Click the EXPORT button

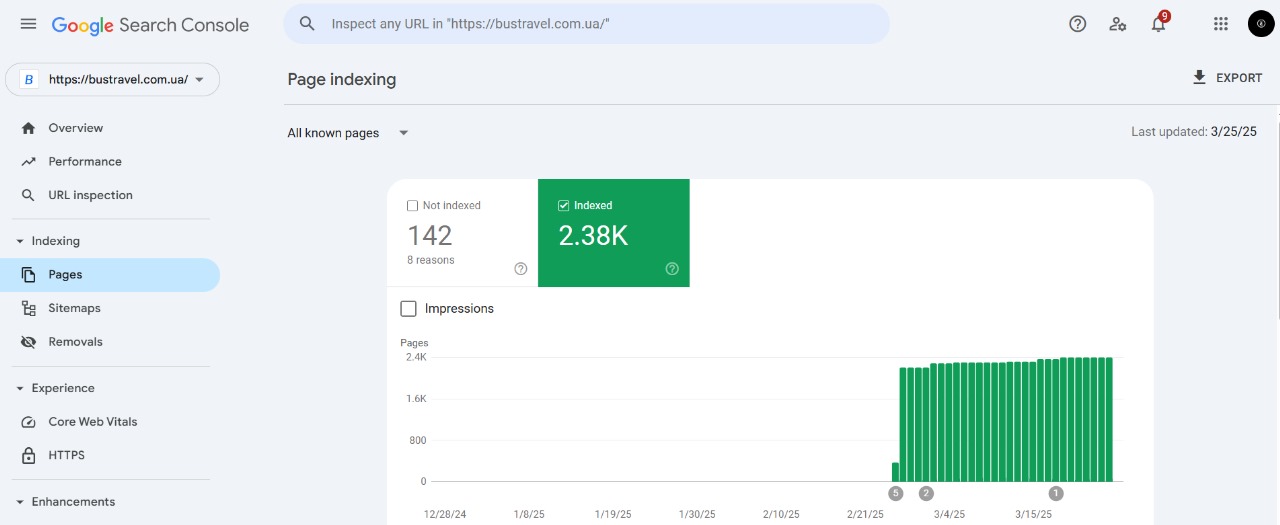coord(1227,78)
